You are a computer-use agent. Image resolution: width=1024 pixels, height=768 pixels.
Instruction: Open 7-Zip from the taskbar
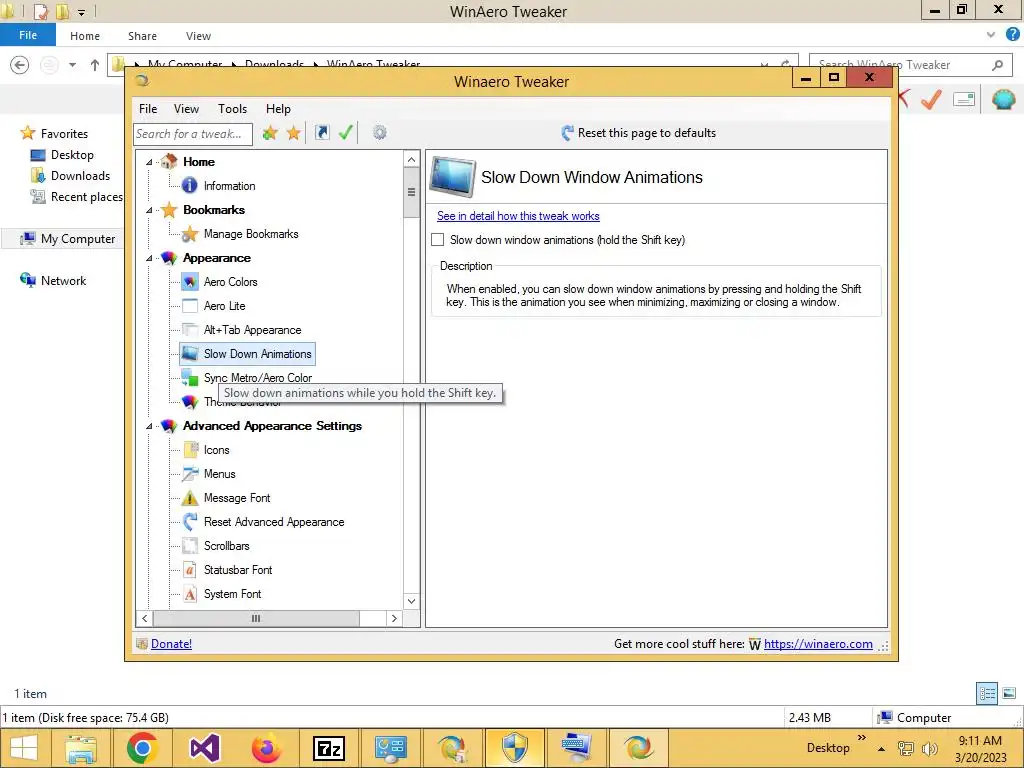(328, 748)
